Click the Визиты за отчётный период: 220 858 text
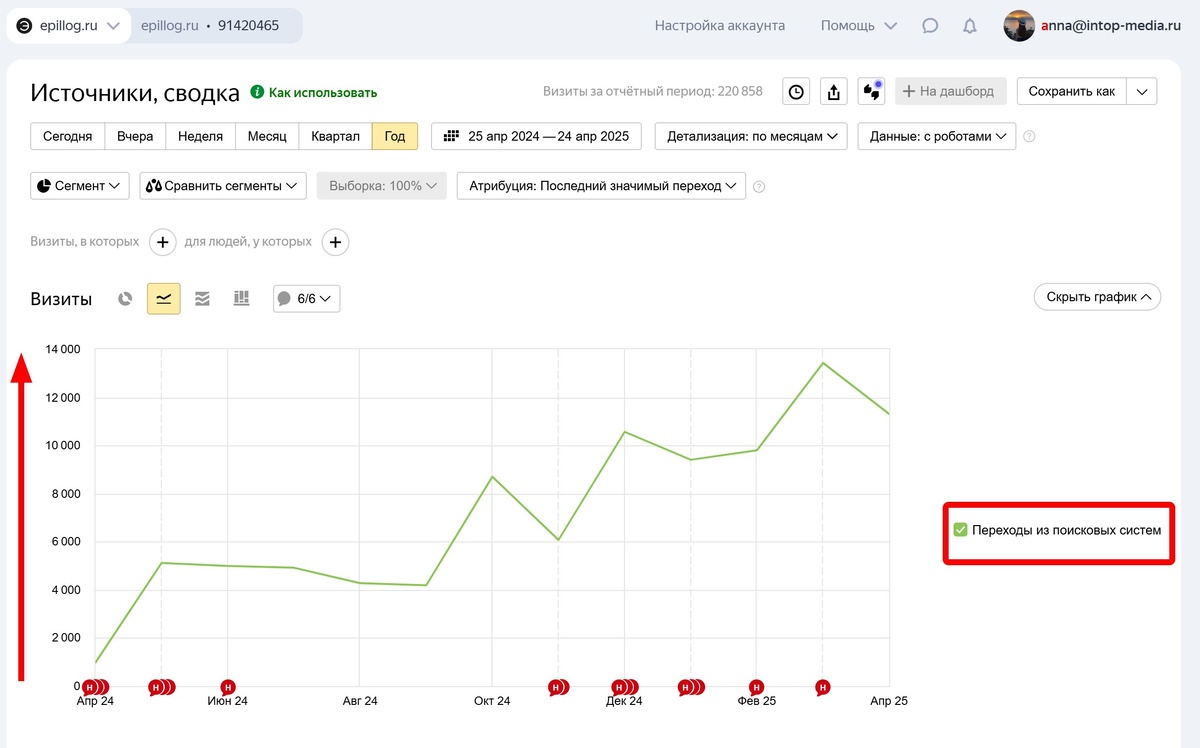 (x=653, y=92)
